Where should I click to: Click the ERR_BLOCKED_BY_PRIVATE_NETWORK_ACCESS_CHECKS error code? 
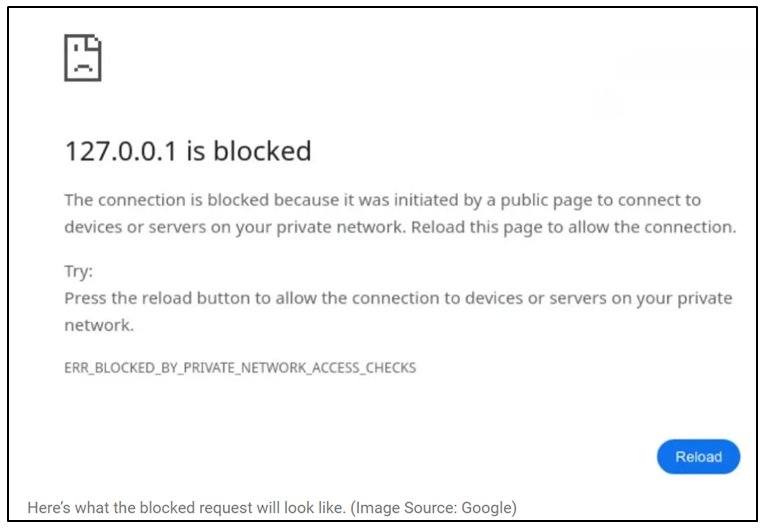[240, 367]
